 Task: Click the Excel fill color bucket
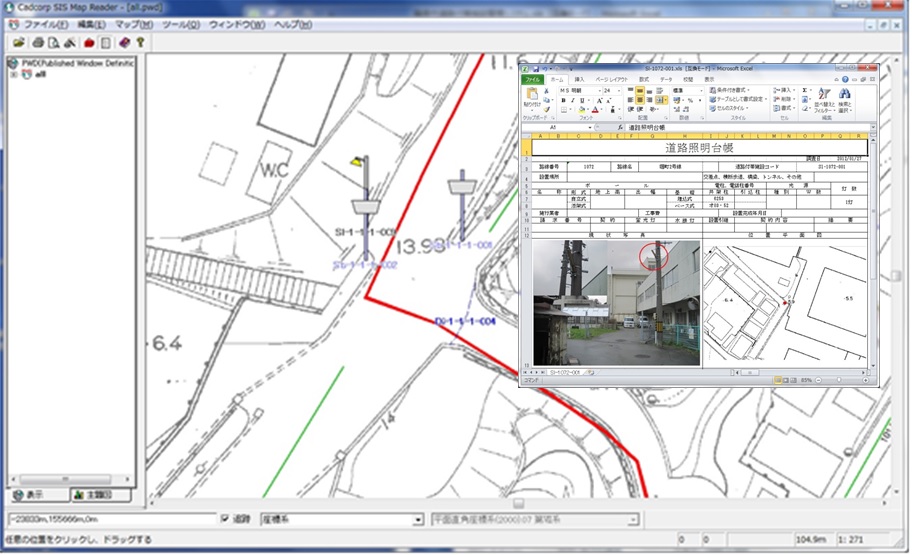[x=581, y=109]
